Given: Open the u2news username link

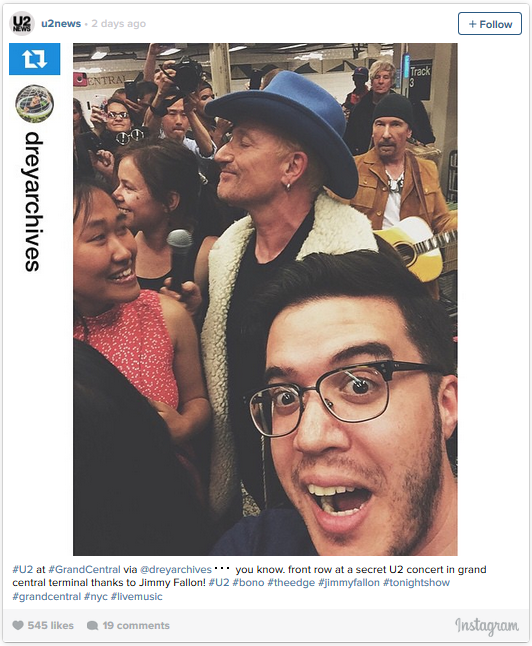Looking at the screenshot, I should pyautogui.click(x=61, y=23).
